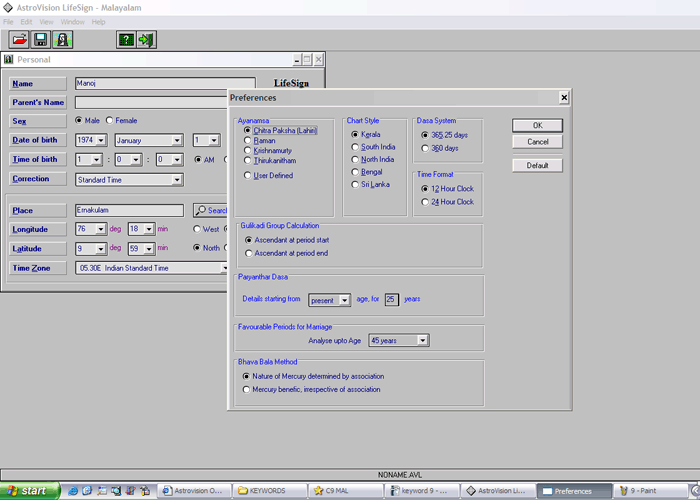Choose 24 Hour Clock format

click(x=447, y=202)
